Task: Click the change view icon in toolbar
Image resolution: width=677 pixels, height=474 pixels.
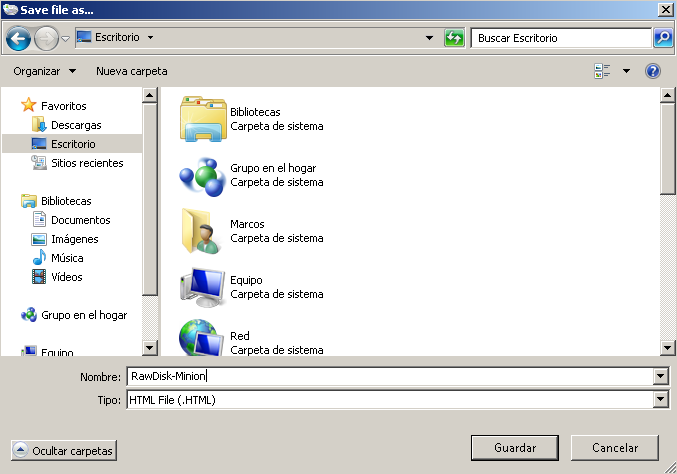Action: click(x=602, y=71)
